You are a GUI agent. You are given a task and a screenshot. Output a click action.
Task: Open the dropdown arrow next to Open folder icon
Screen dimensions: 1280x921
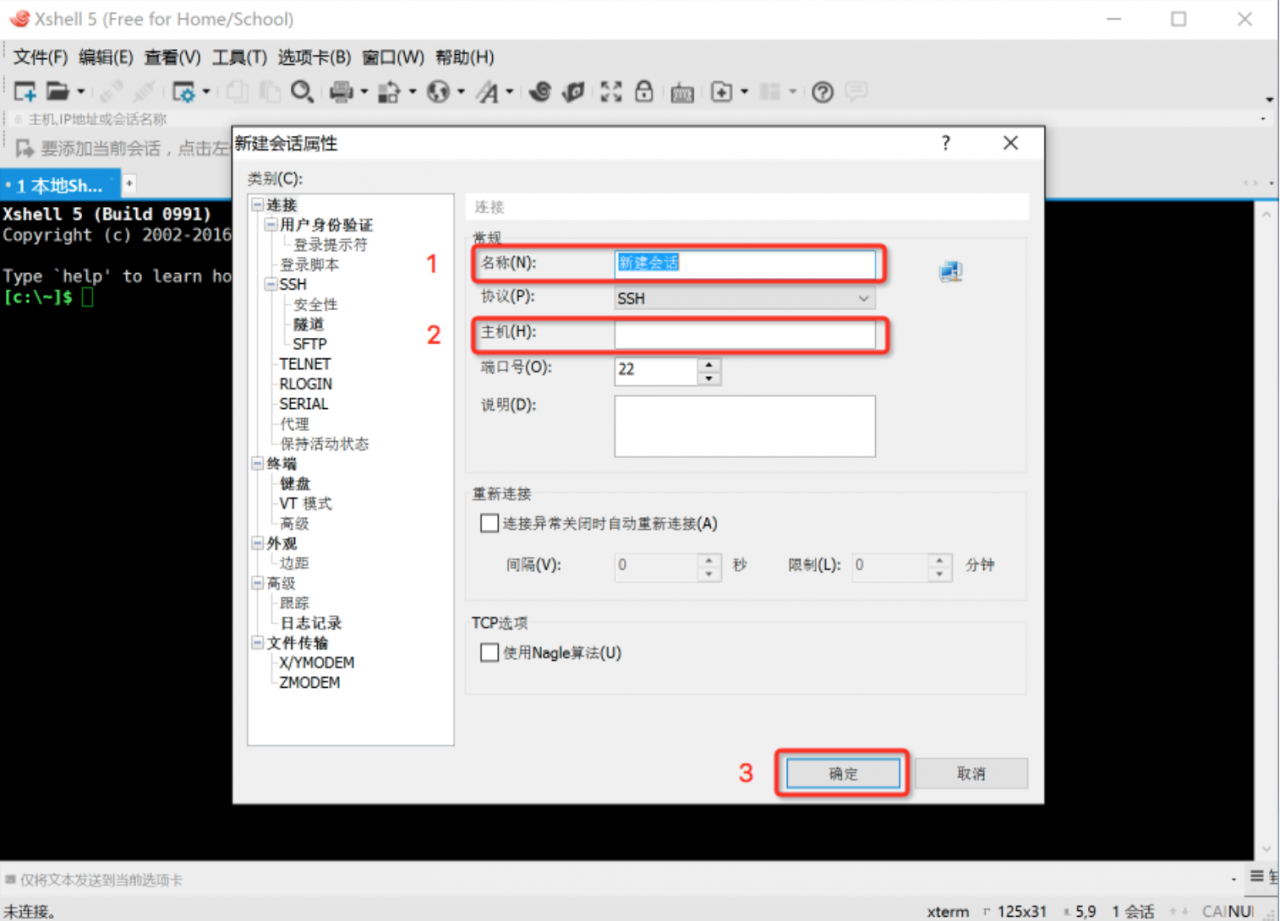point(80,92)
